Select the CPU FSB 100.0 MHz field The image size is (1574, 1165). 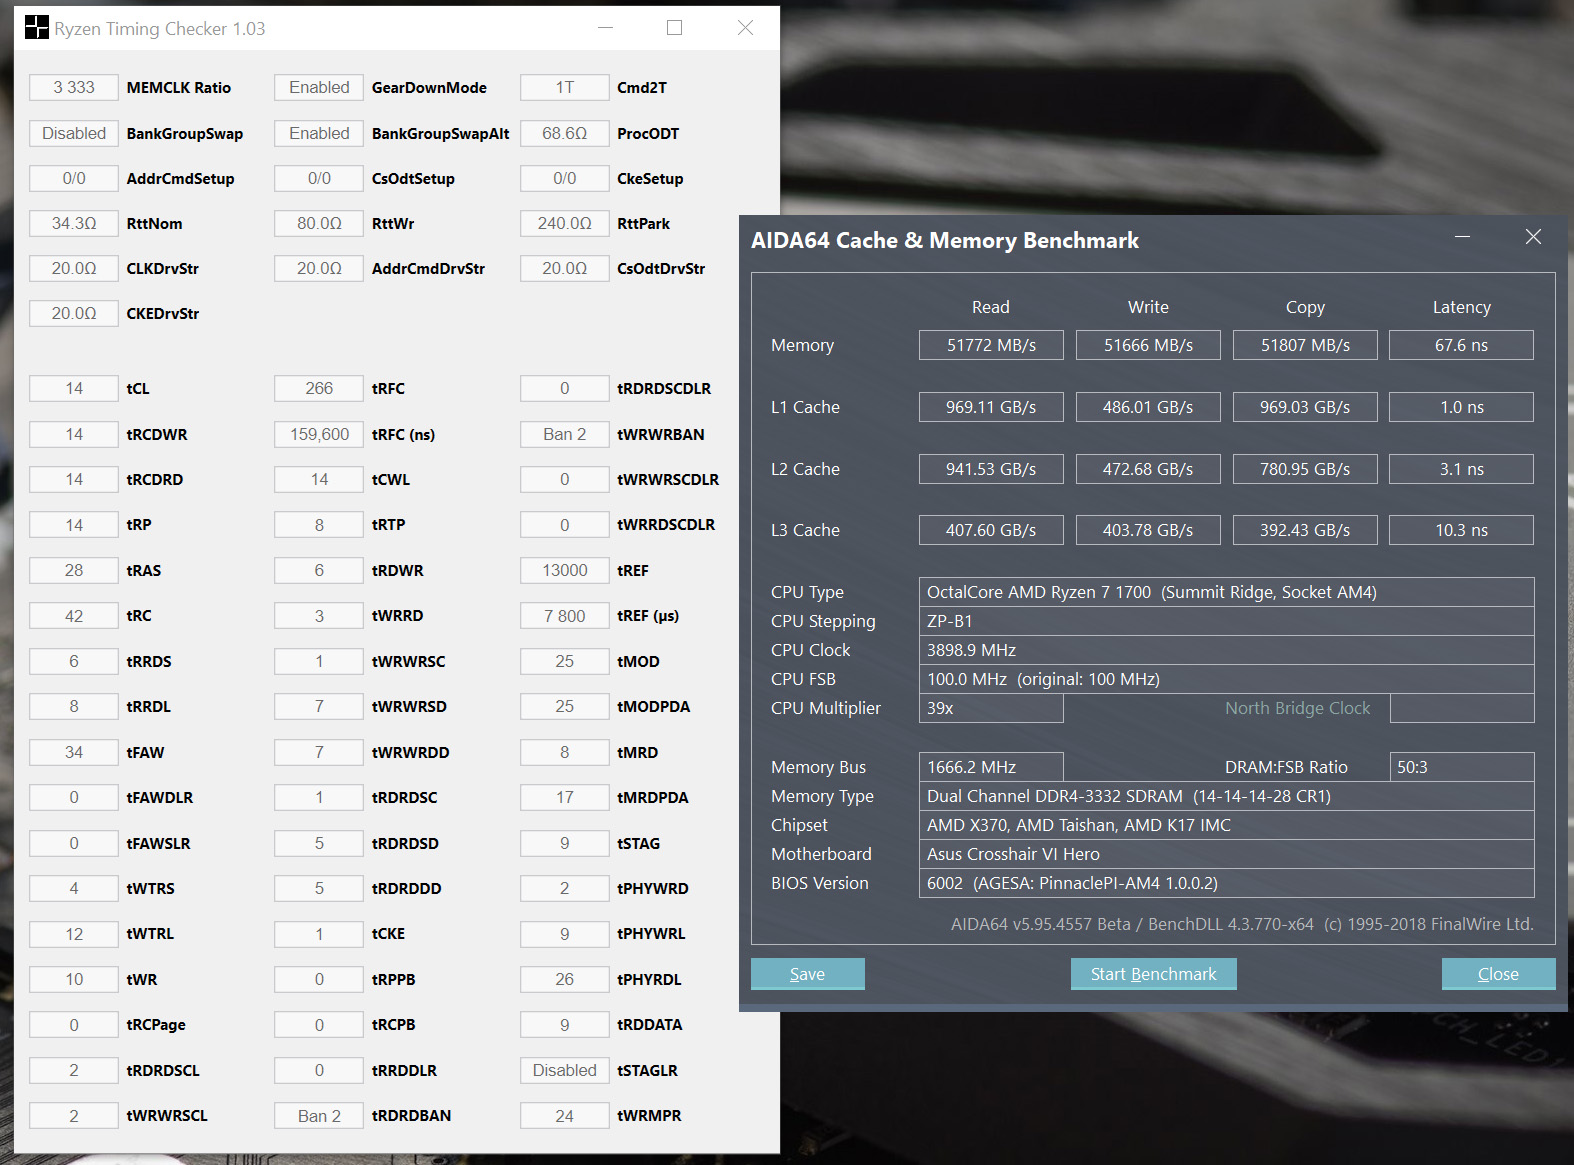(x=1226, y=679)
